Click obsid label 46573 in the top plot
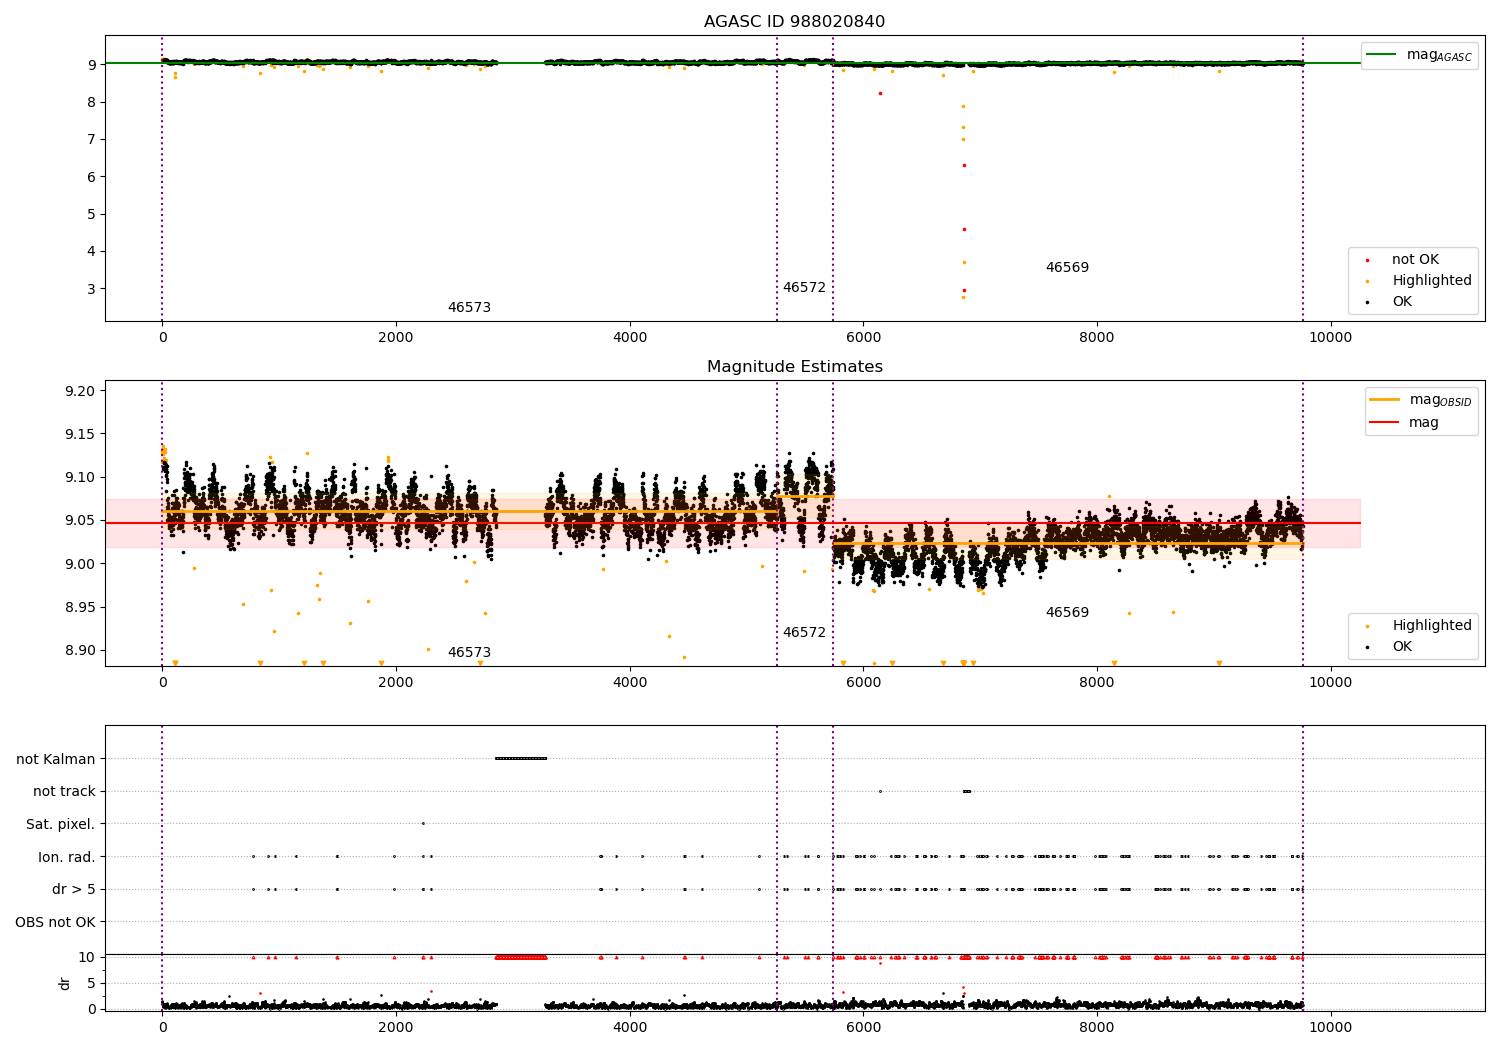 tap(469, 308)
